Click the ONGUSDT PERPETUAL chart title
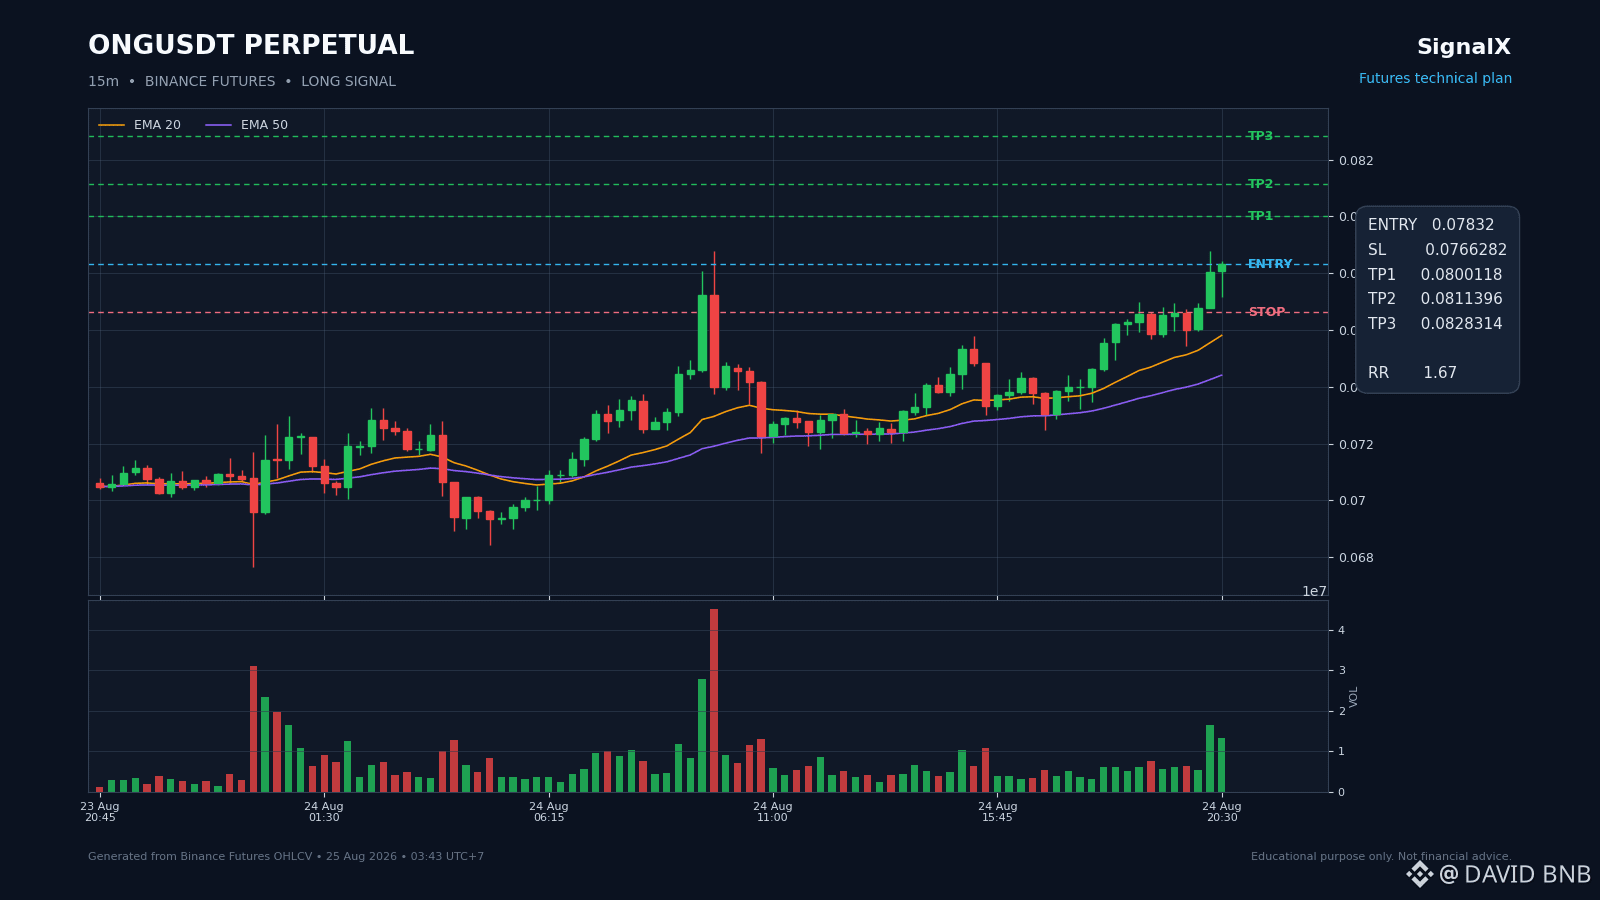Viewport: 1600px width, 900px height. point(251,46)
